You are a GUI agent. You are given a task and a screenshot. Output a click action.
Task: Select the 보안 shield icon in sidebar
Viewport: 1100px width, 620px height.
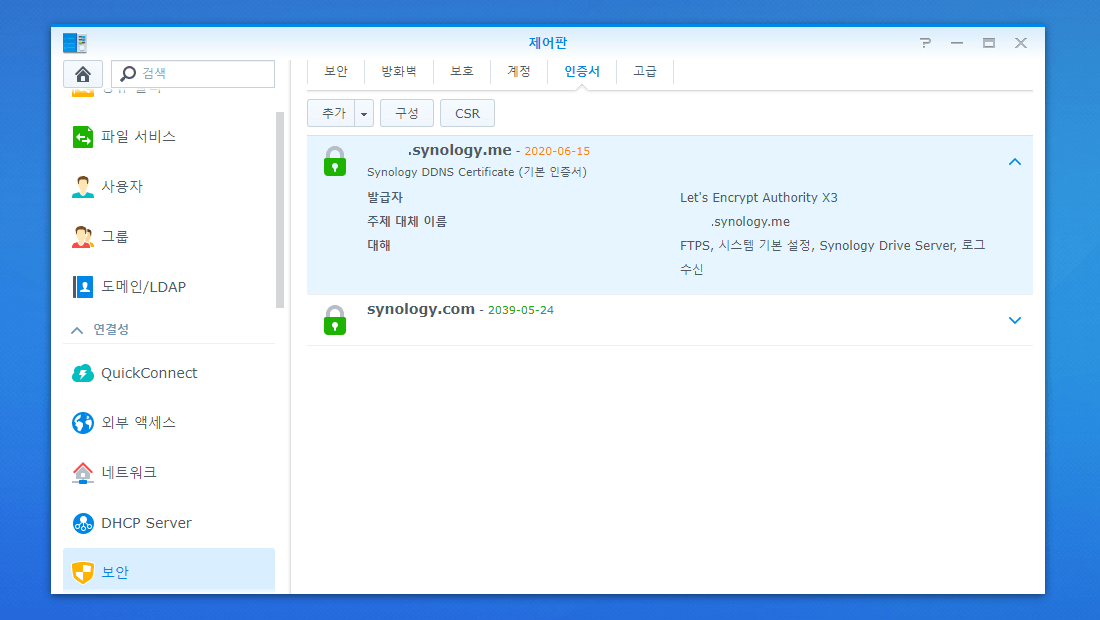(x=83, y=572)
